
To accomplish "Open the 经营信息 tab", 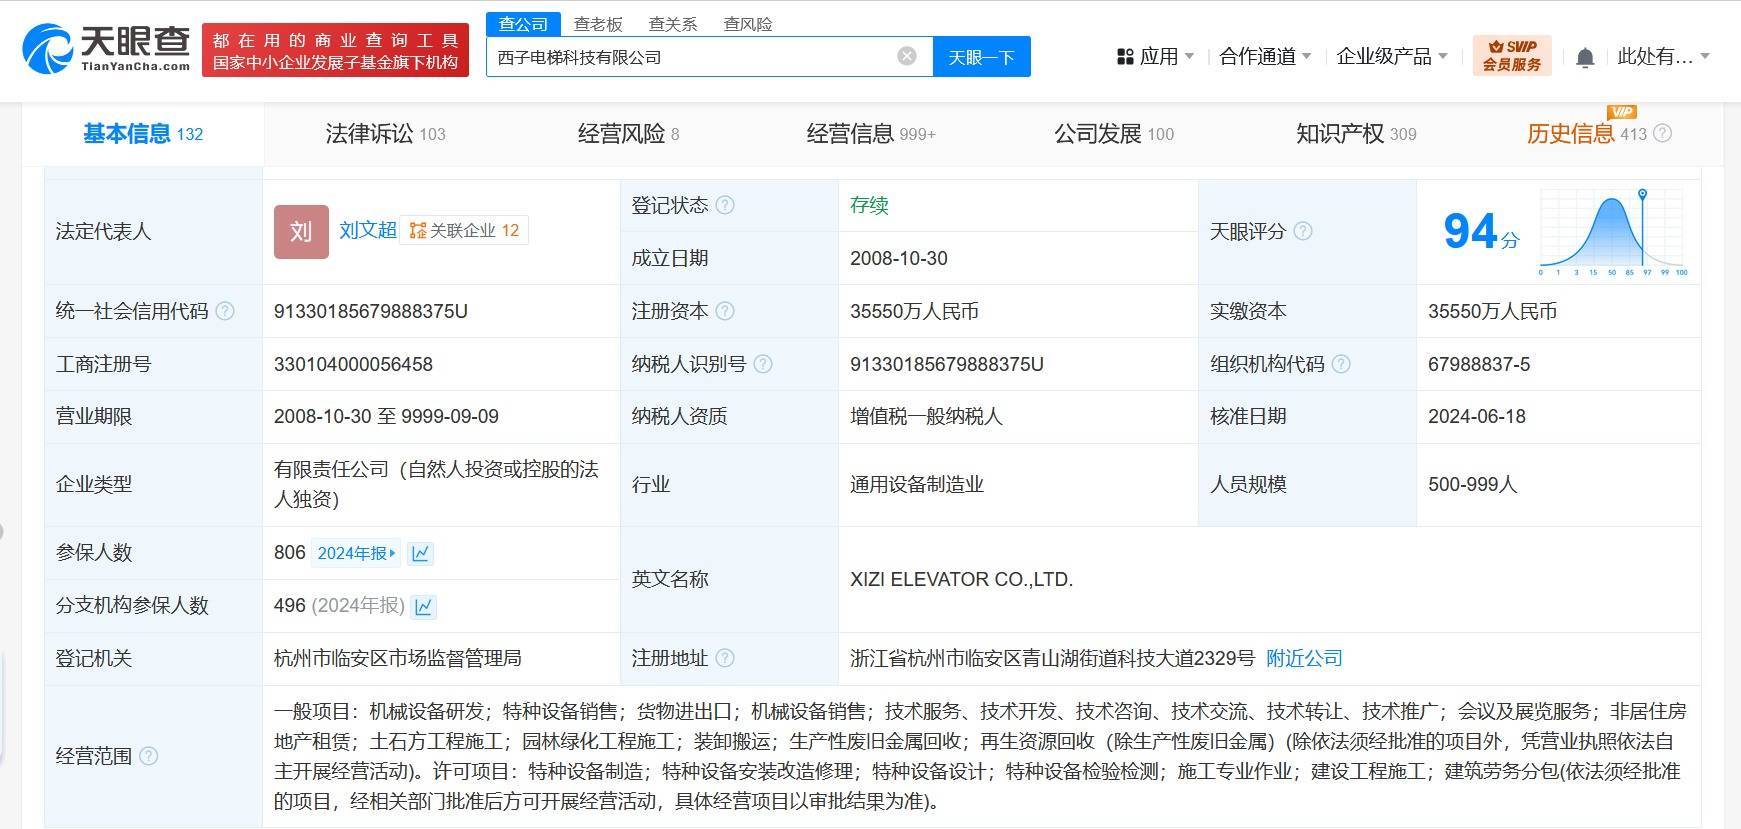I will click(x=870, y=133).
